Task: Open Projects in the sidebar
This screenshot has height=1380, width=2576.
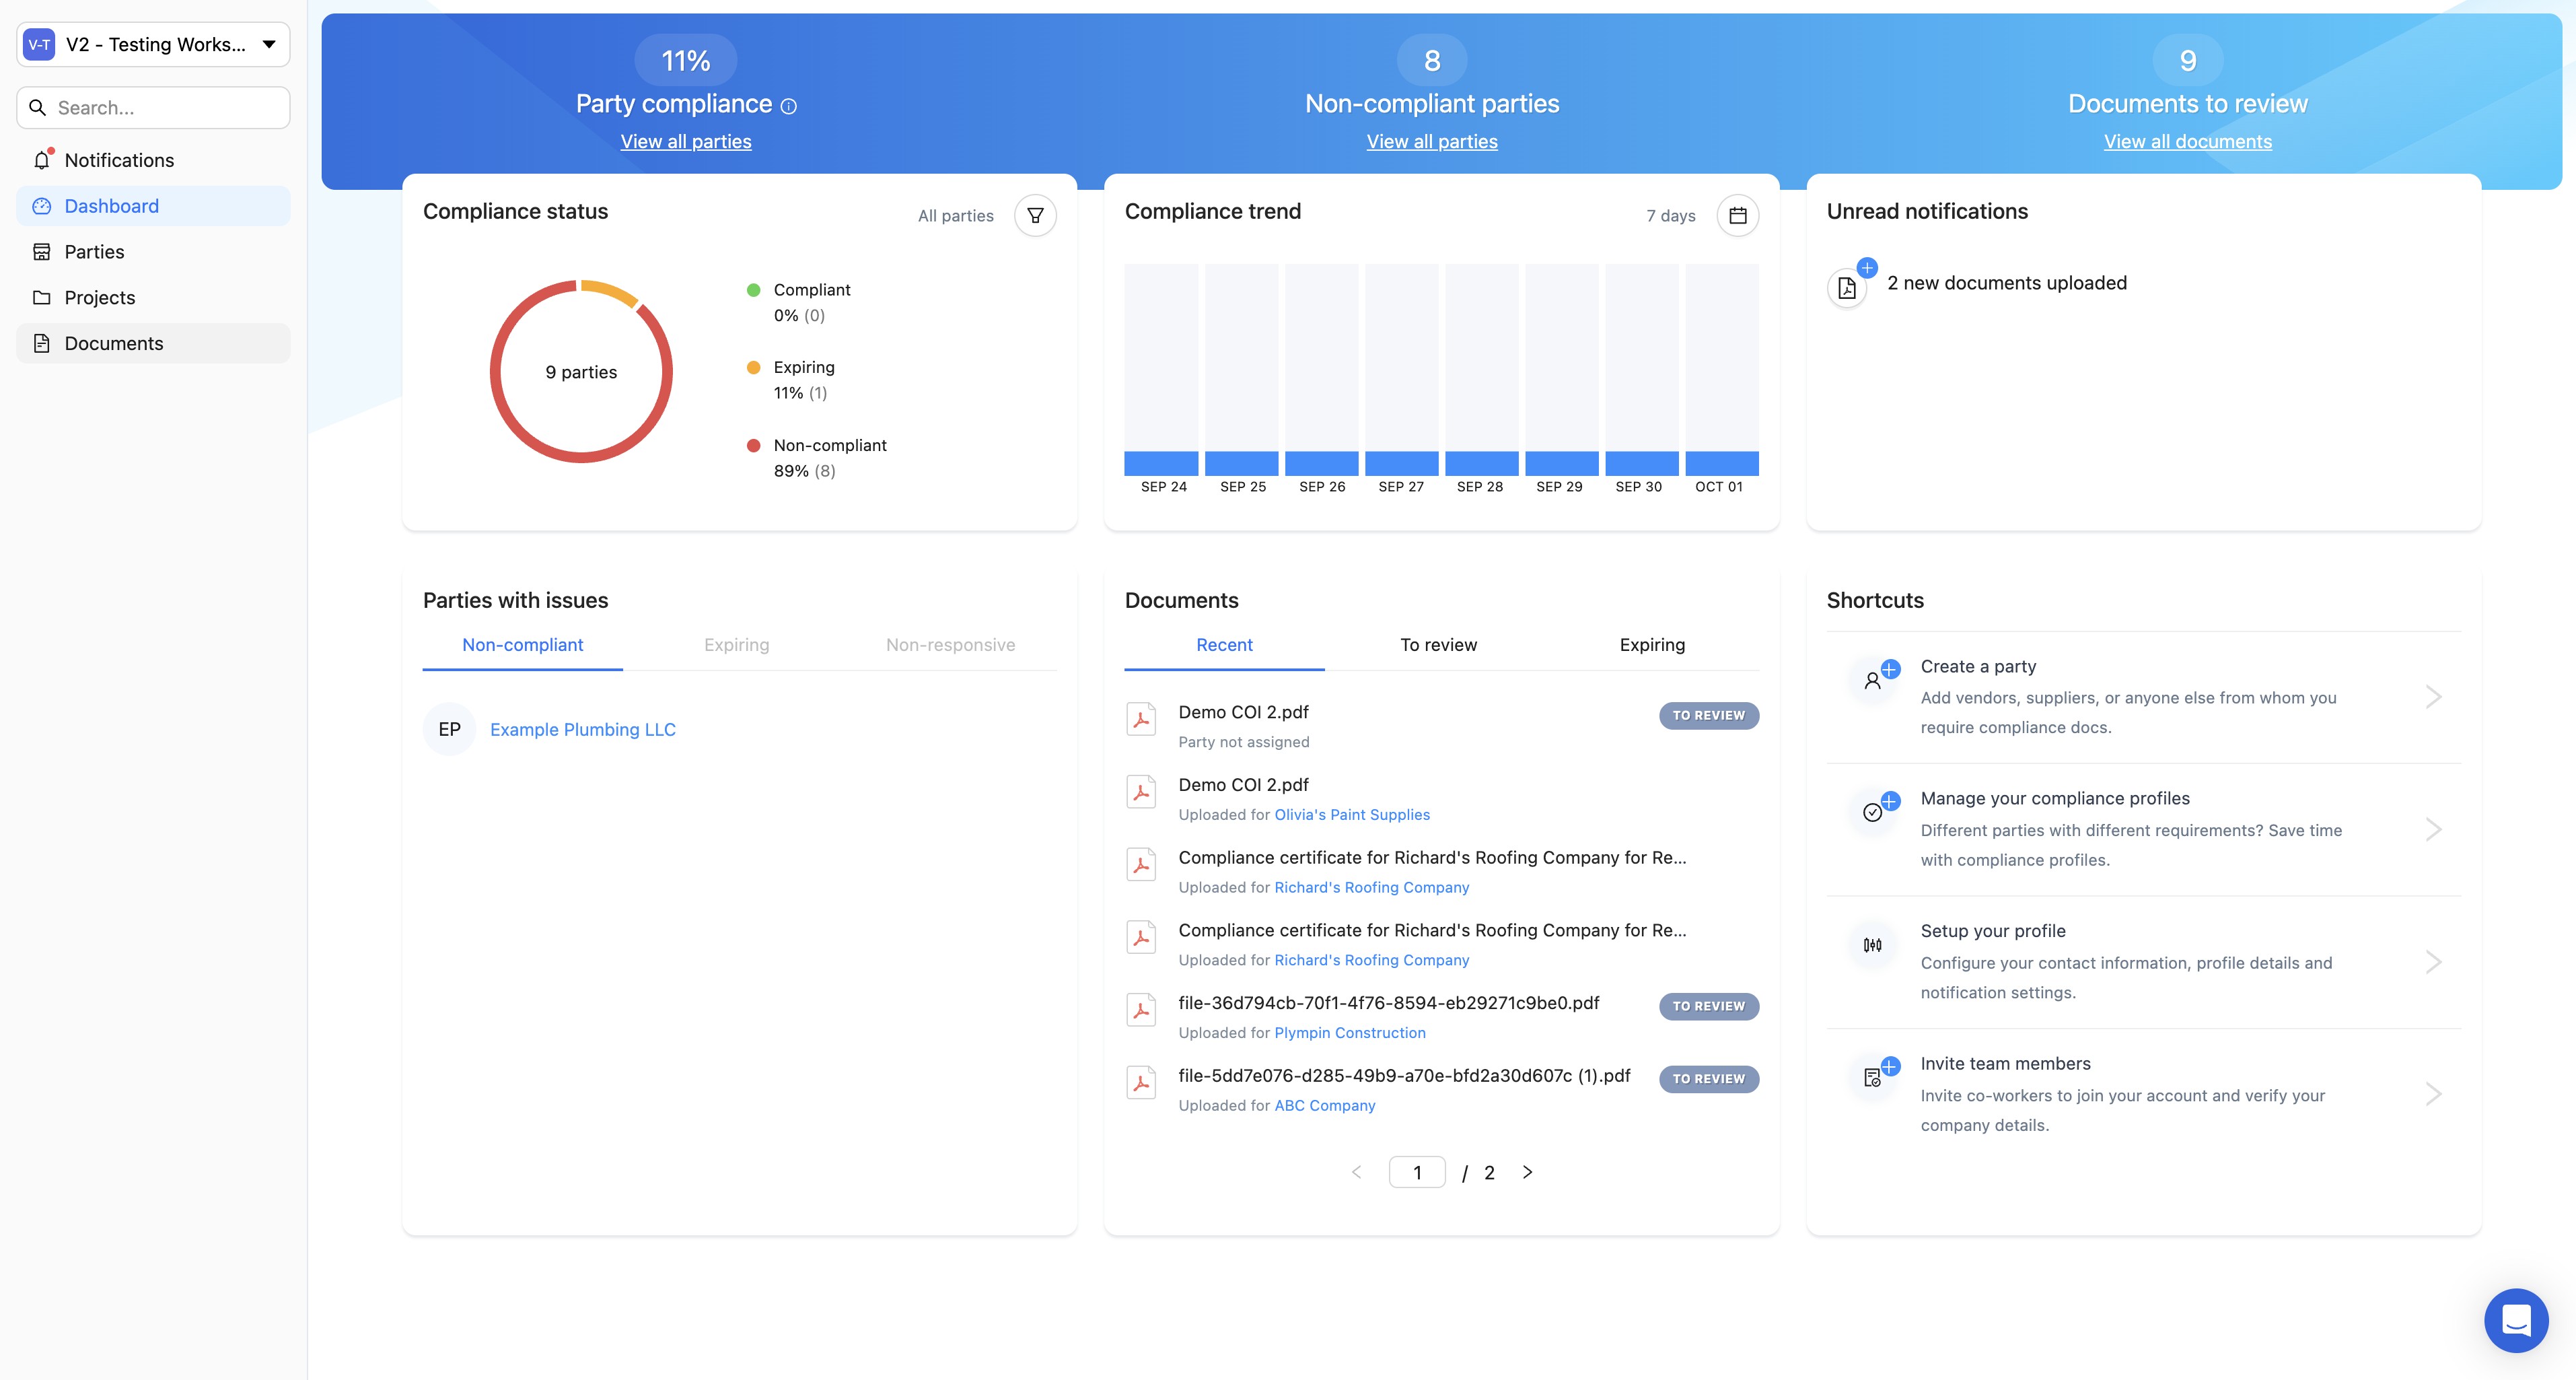Action: [x=99, y=297]
